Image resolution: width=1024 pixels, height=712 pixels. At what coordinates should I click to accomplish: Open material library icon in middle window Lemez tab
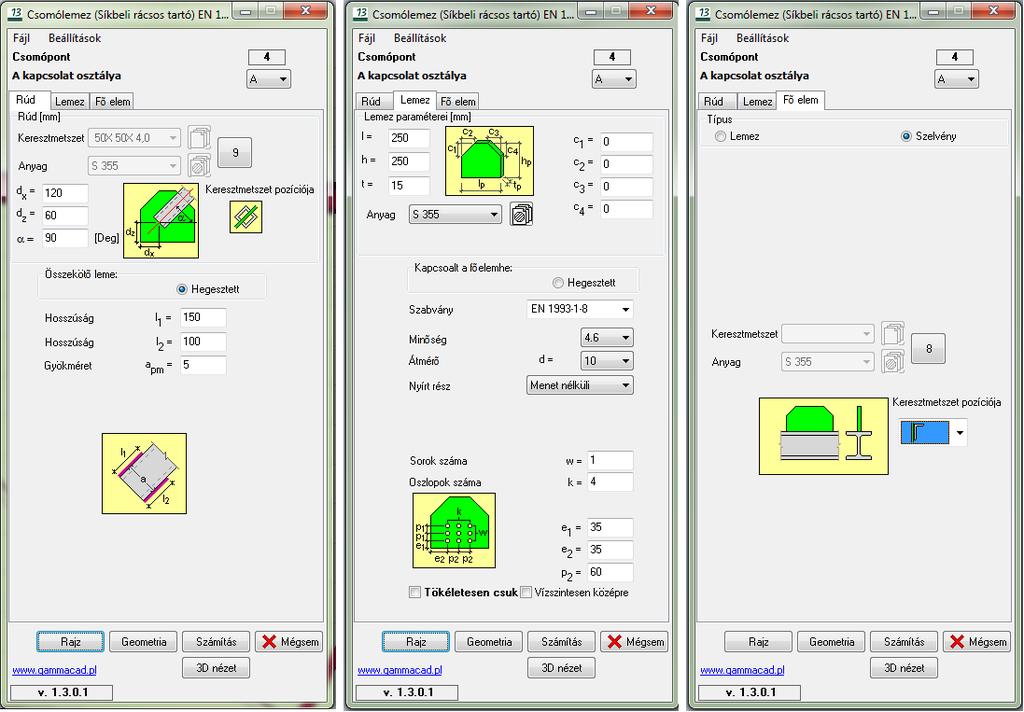tap(521, 214)
